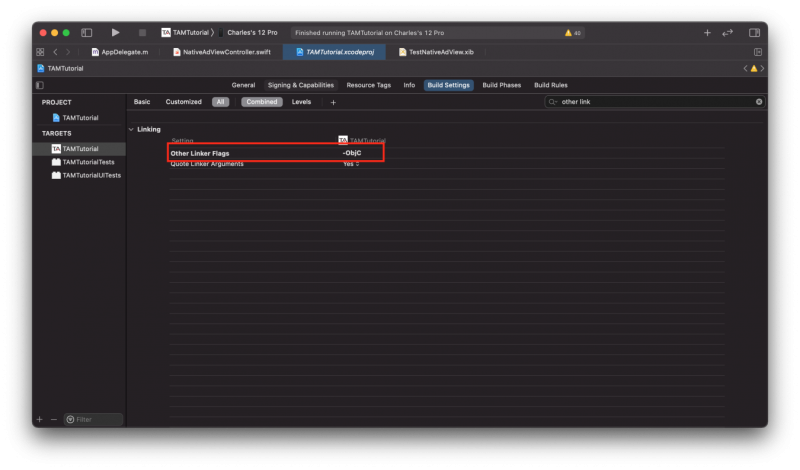The image size is (800, 470).
Task: Go forward with the right chevron in tab bar
Action: pyautogui.click(x=68, y=52)
